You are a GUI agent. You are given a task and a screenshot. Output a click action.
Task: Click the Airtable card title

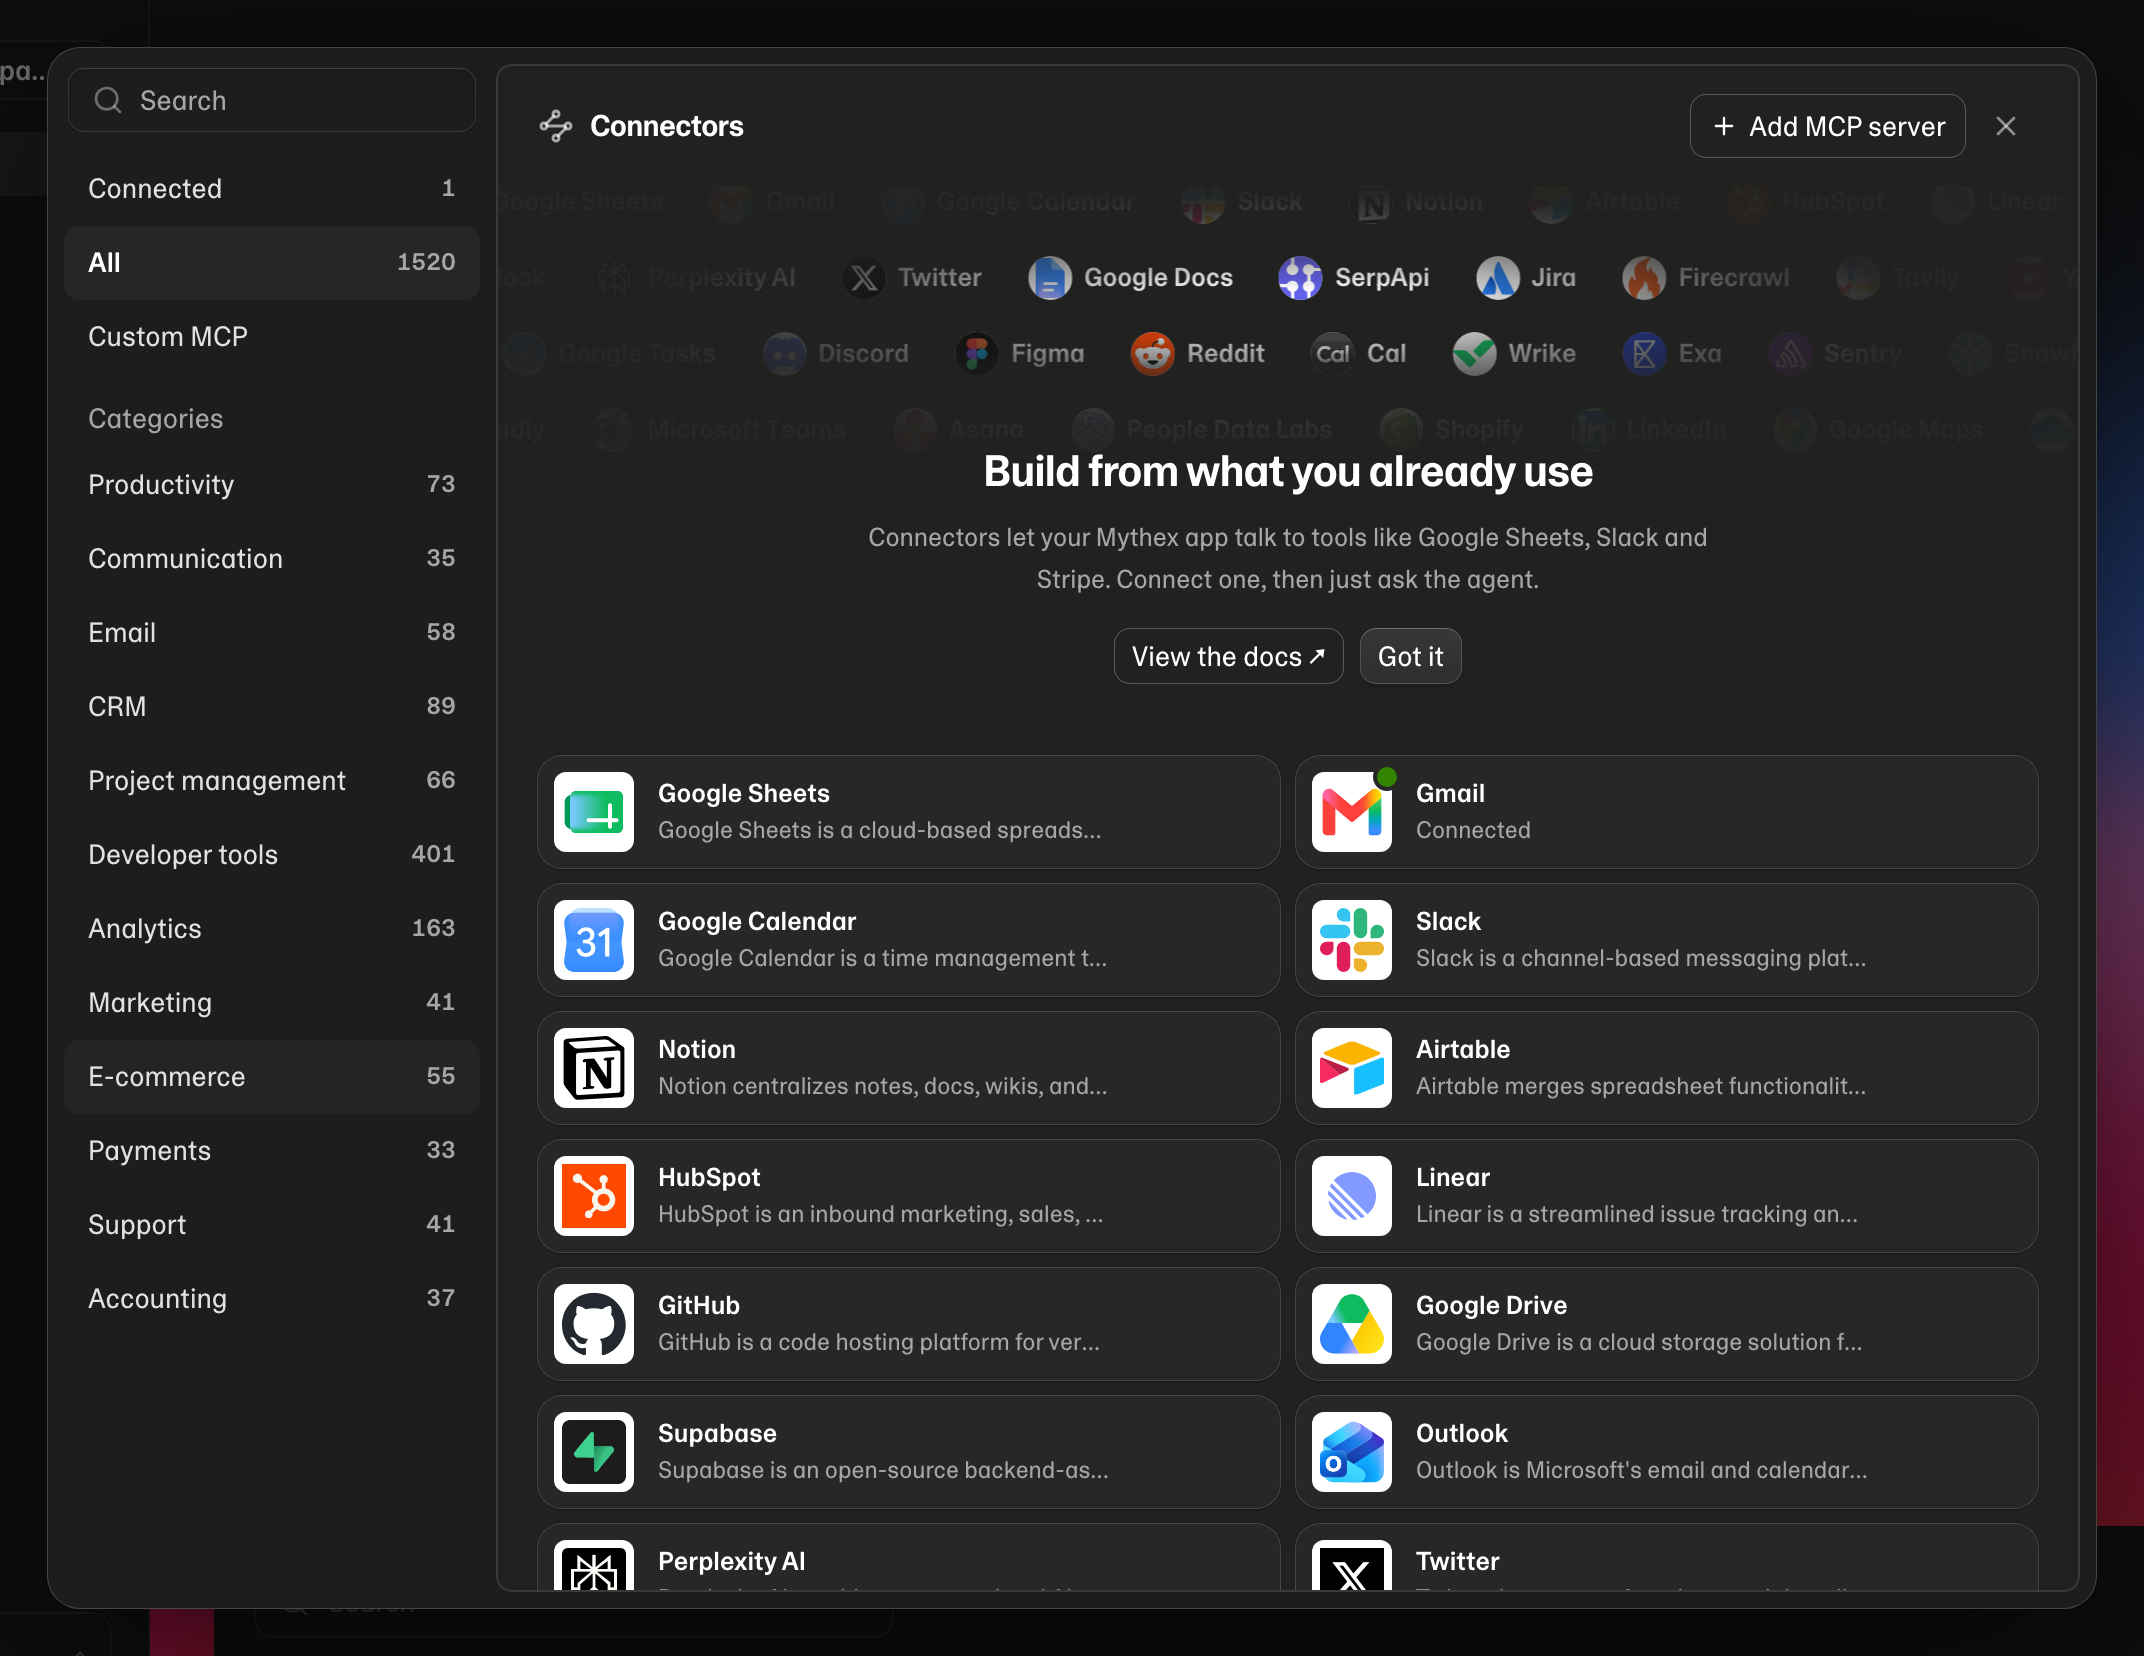1463,1049
